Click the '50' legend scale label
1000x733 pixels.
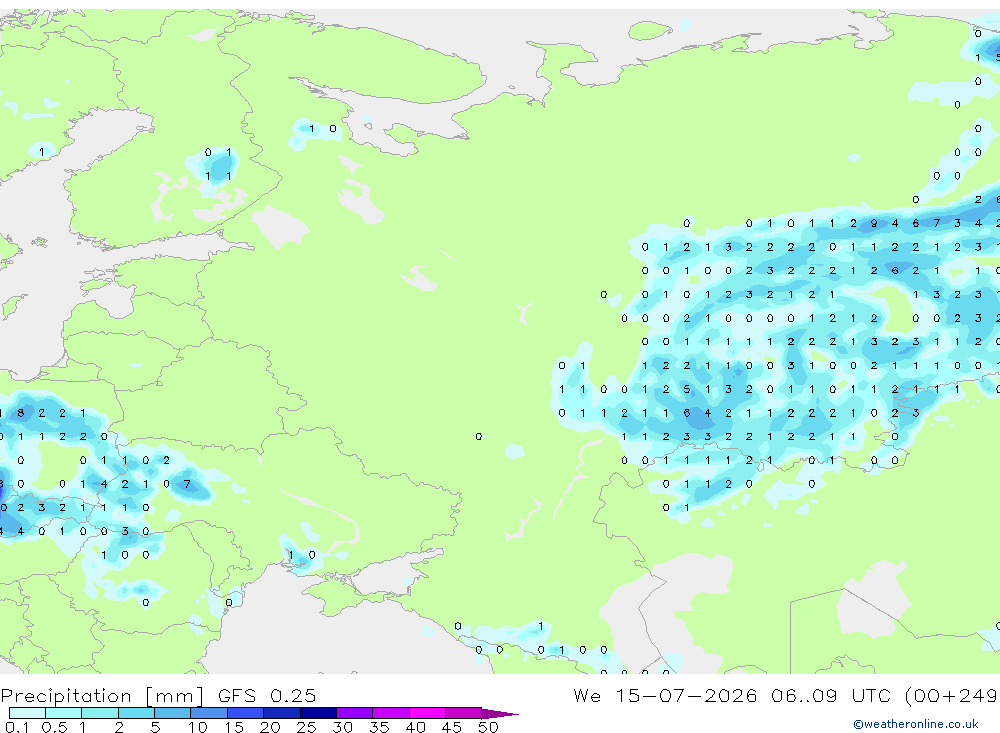click(488, 727)
